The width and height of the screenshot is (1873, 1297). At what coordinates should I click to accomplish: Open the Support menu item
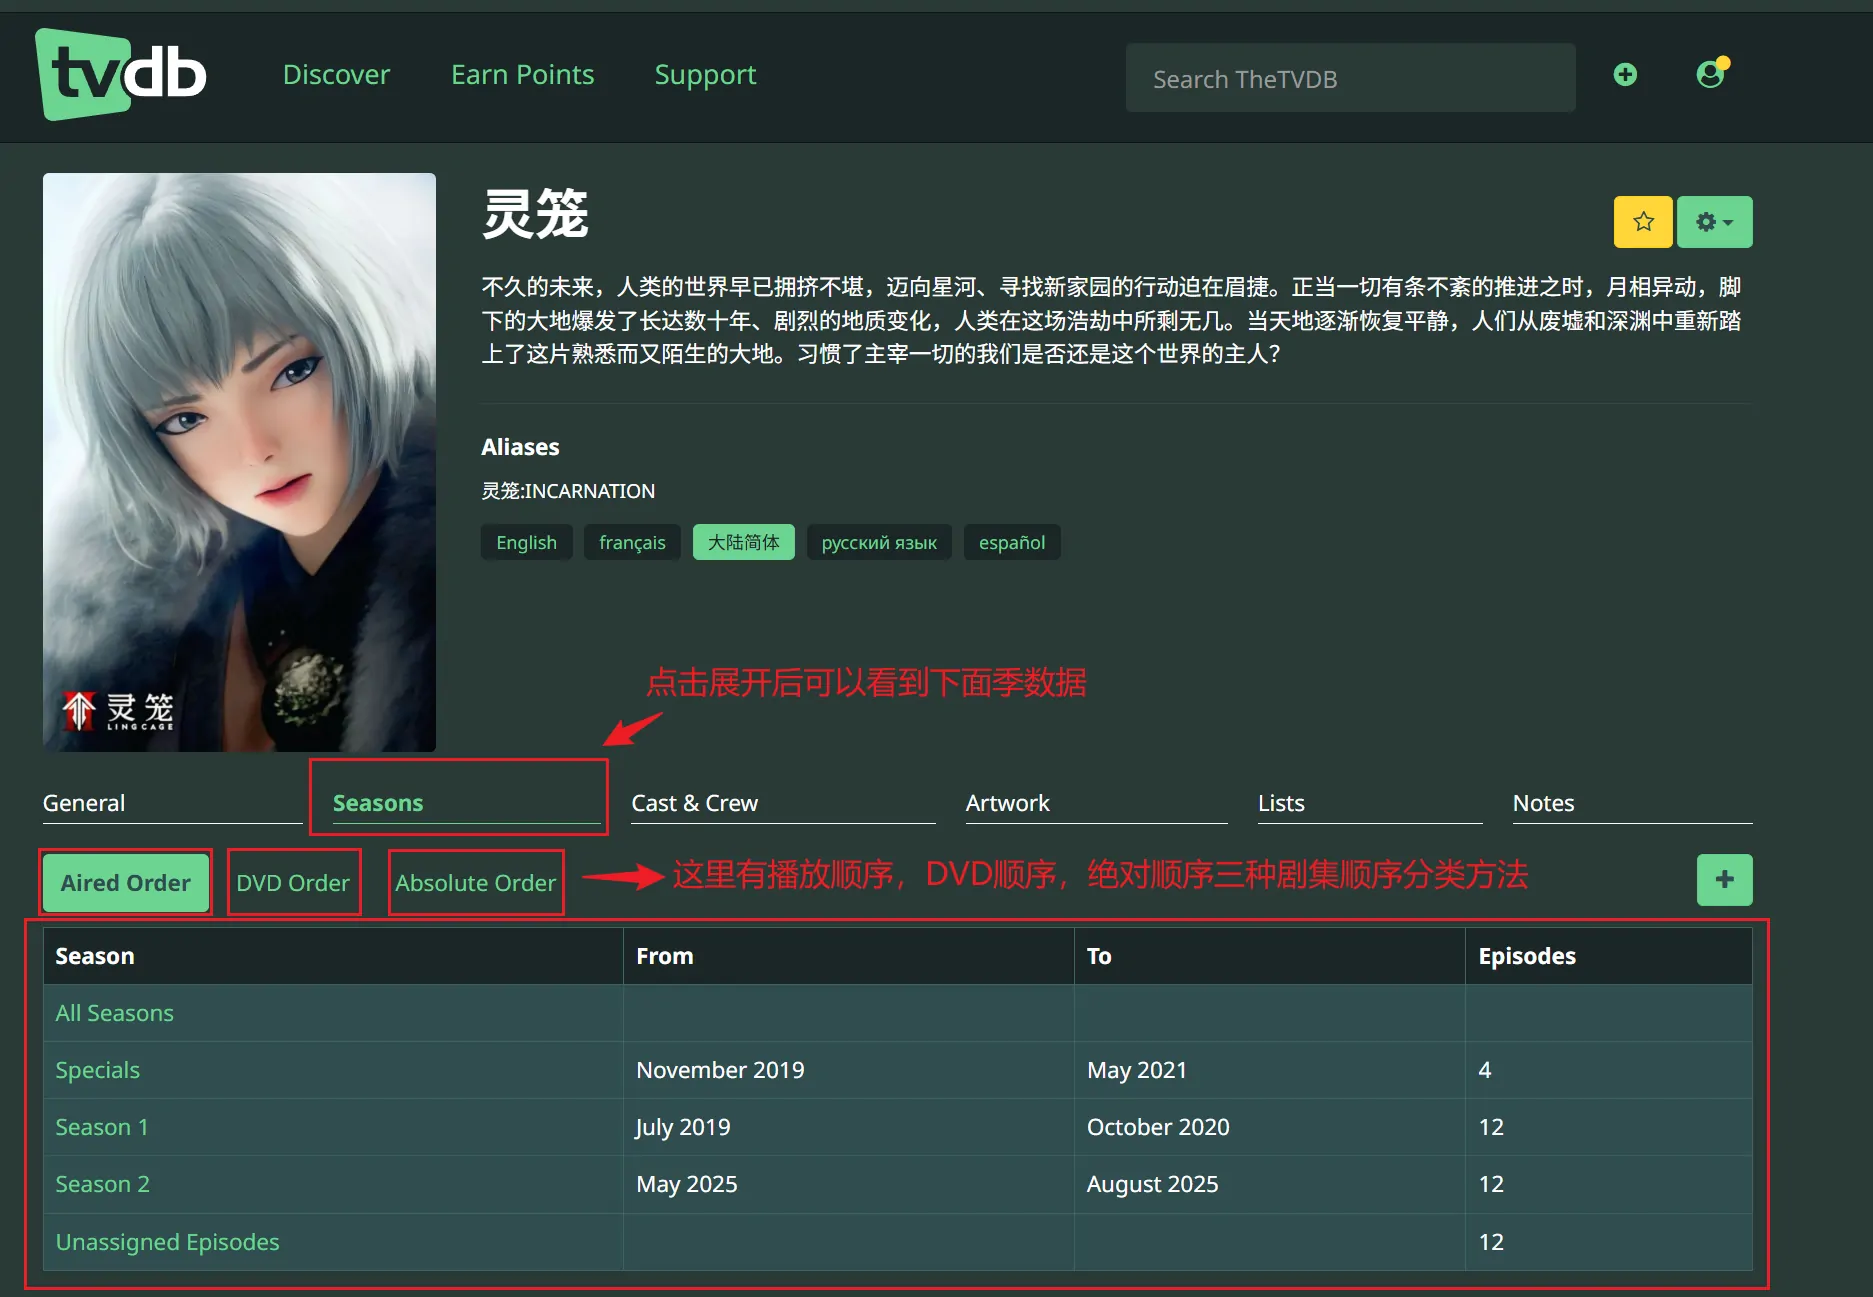705,75
